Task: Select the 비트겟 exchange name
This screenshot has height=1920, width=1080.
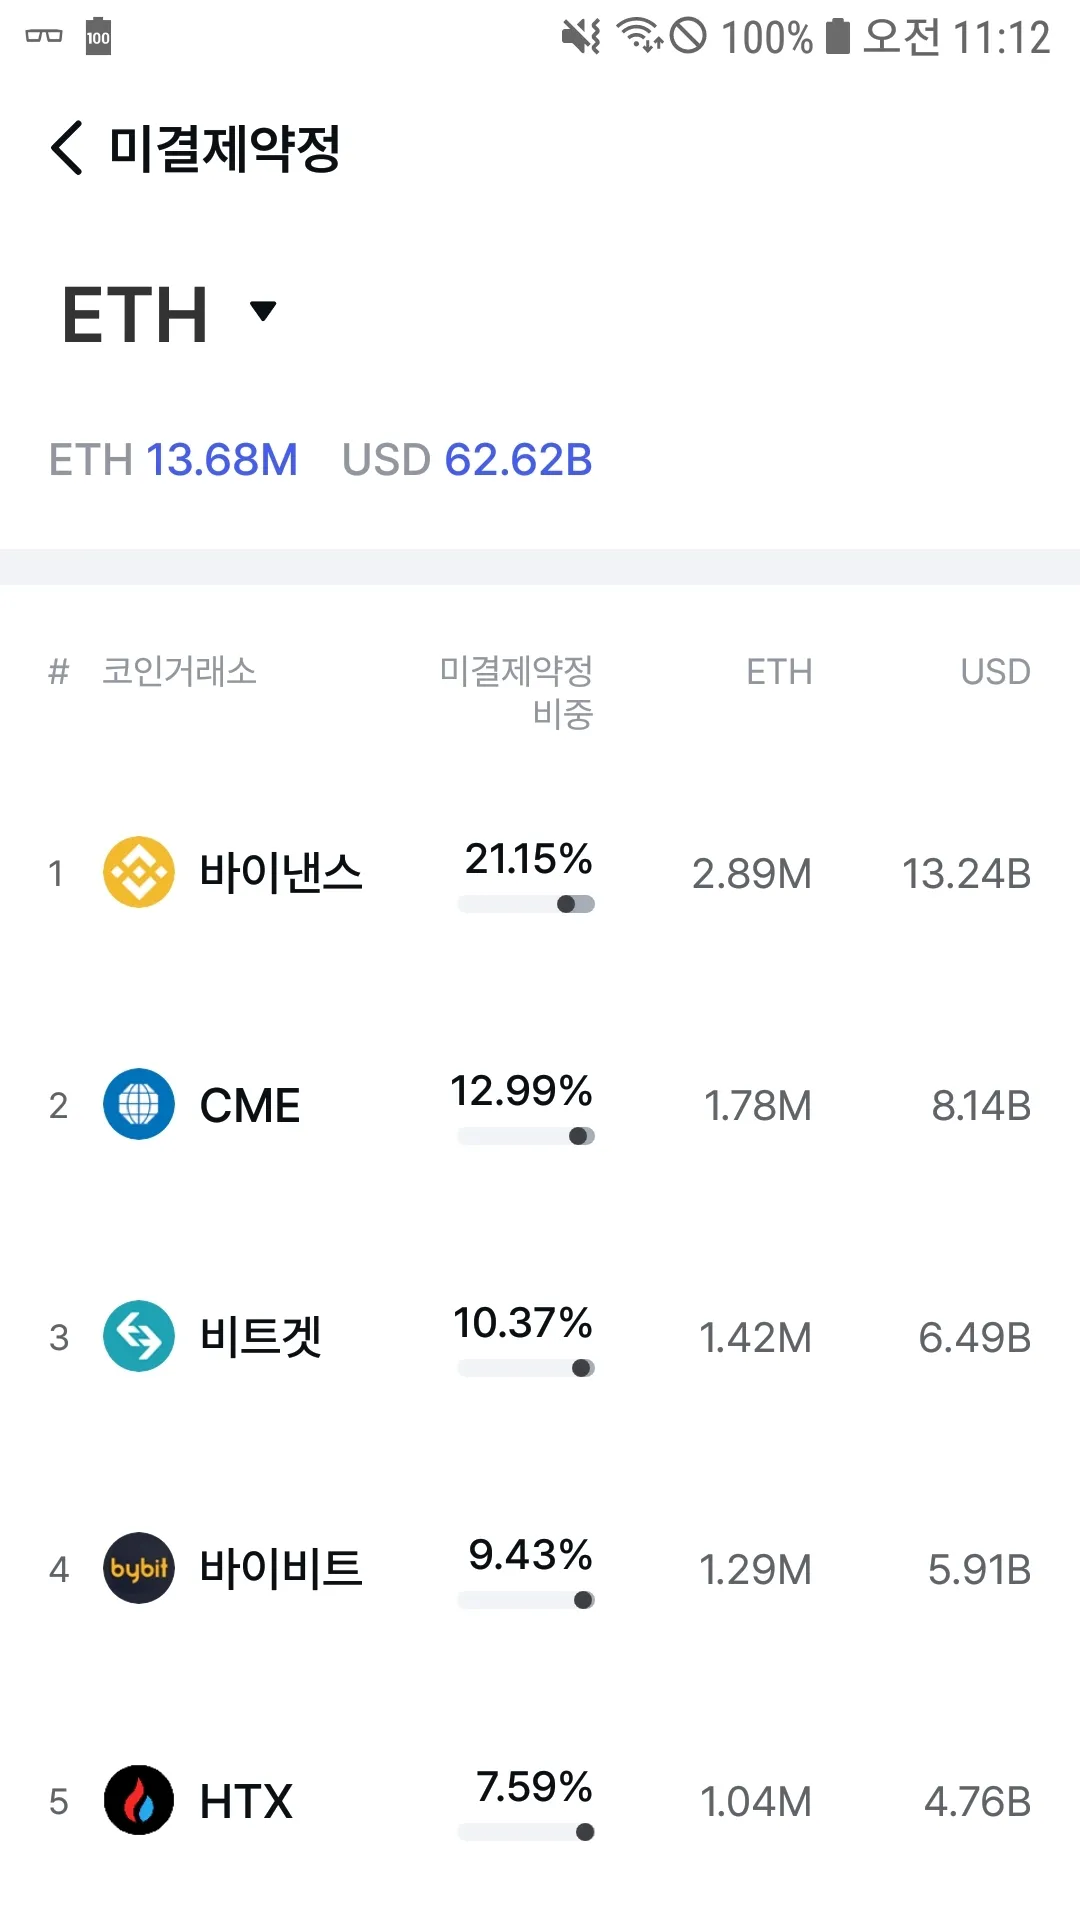Action: [x=261, y=1337]
